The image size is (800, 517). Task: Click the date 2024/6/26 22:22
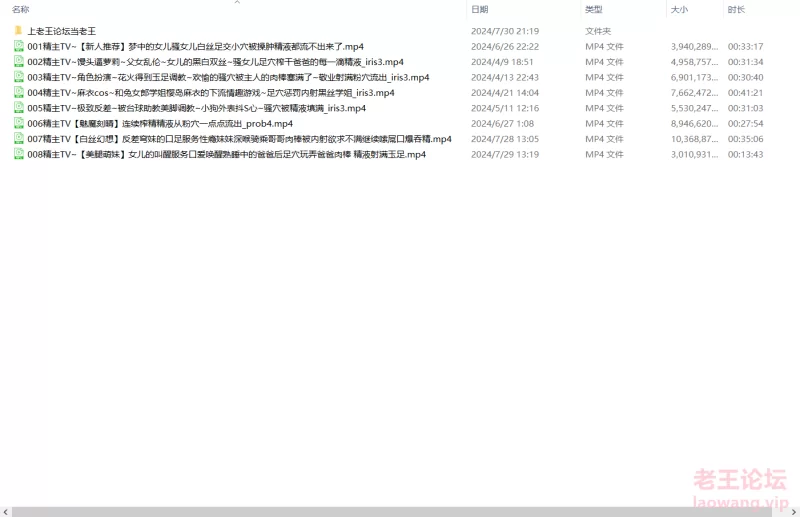[x=505, y=46]
